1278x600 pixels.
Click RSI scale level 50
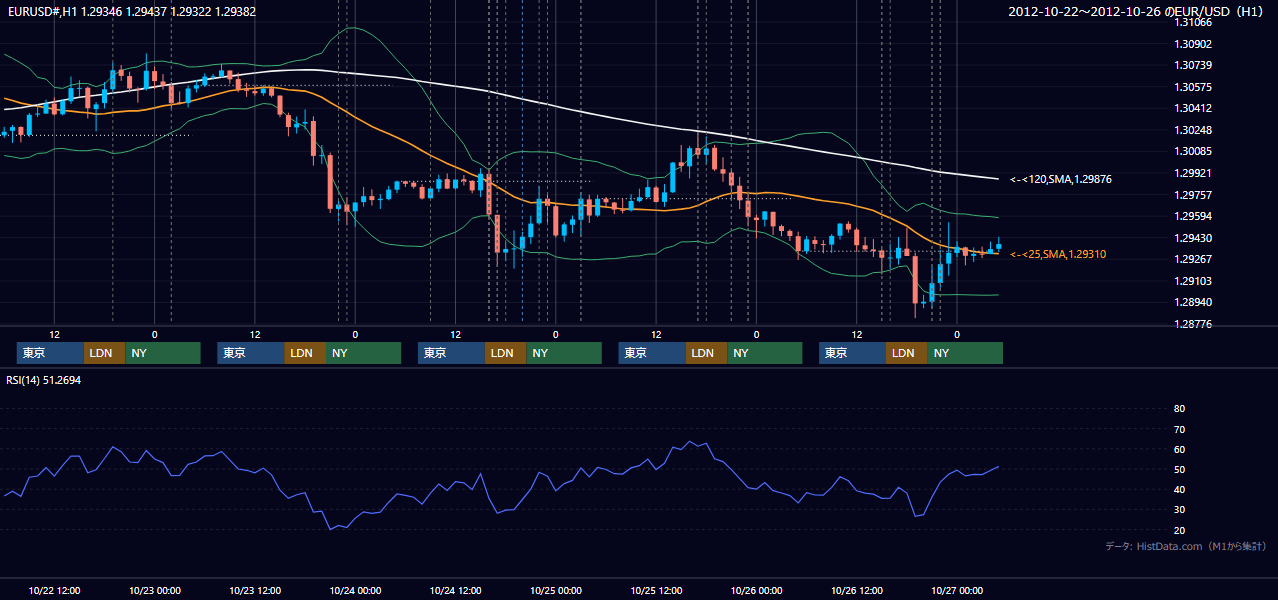click(1179, 469)
